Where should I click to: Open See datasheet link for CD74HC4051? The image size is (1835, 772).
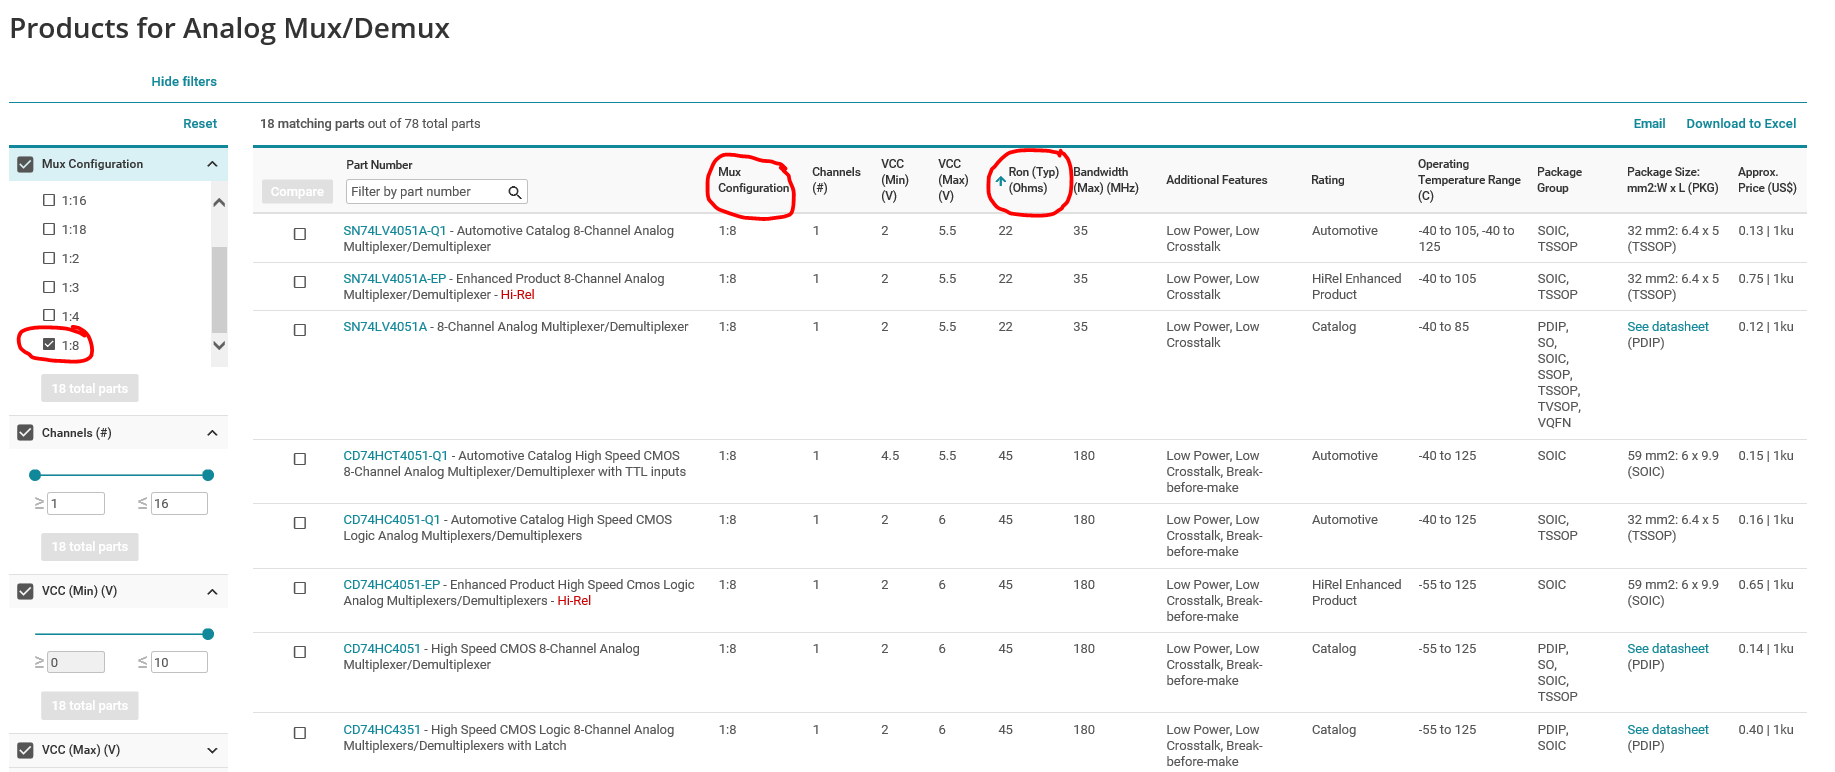pyautogui.click(x=1668, y=649)
